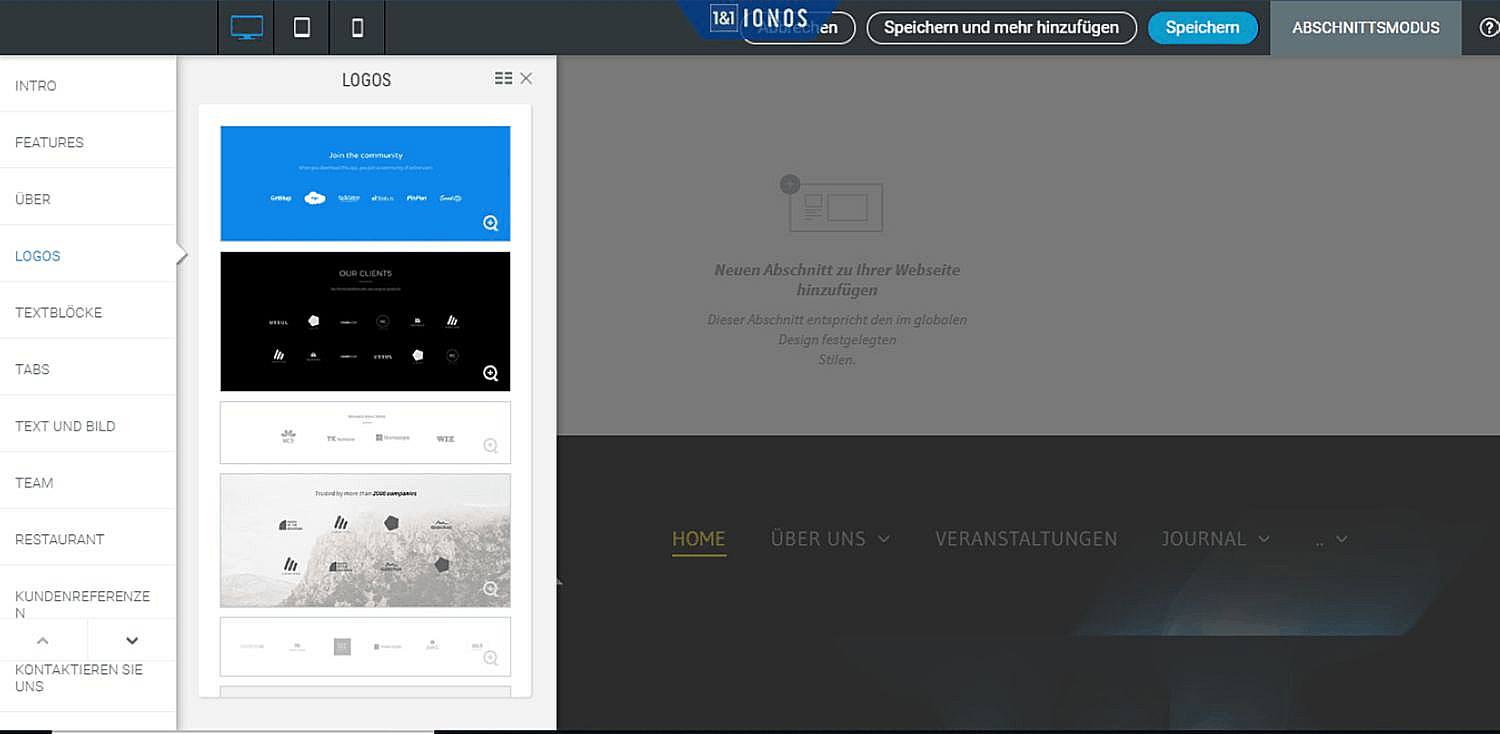Screen dimensions: 1500x734
Task: Expand the ÜBER UNS dropdown chevron
Action: click(884, 539)
